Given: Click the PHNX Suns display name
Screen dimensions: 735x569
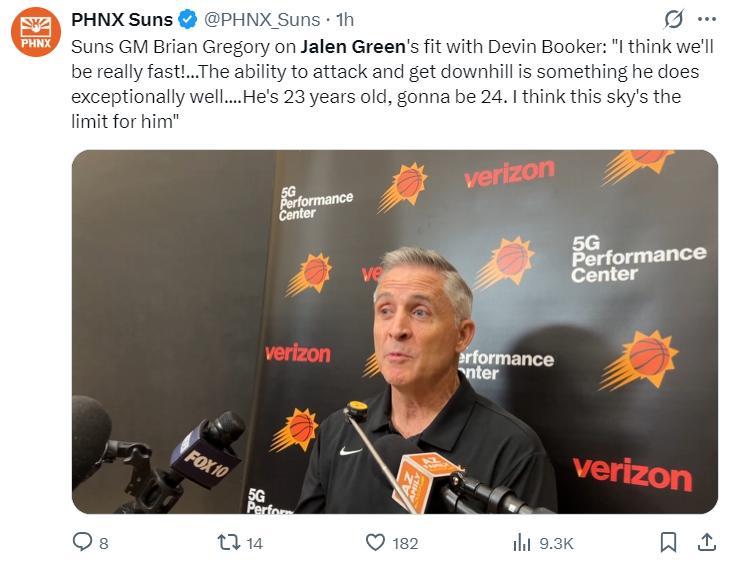Looking at the screenshot, I should pyautogui.click(x=122, y=19).
